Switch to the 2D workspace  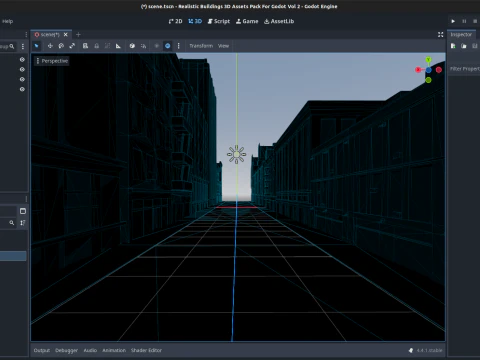pos(175,21)
